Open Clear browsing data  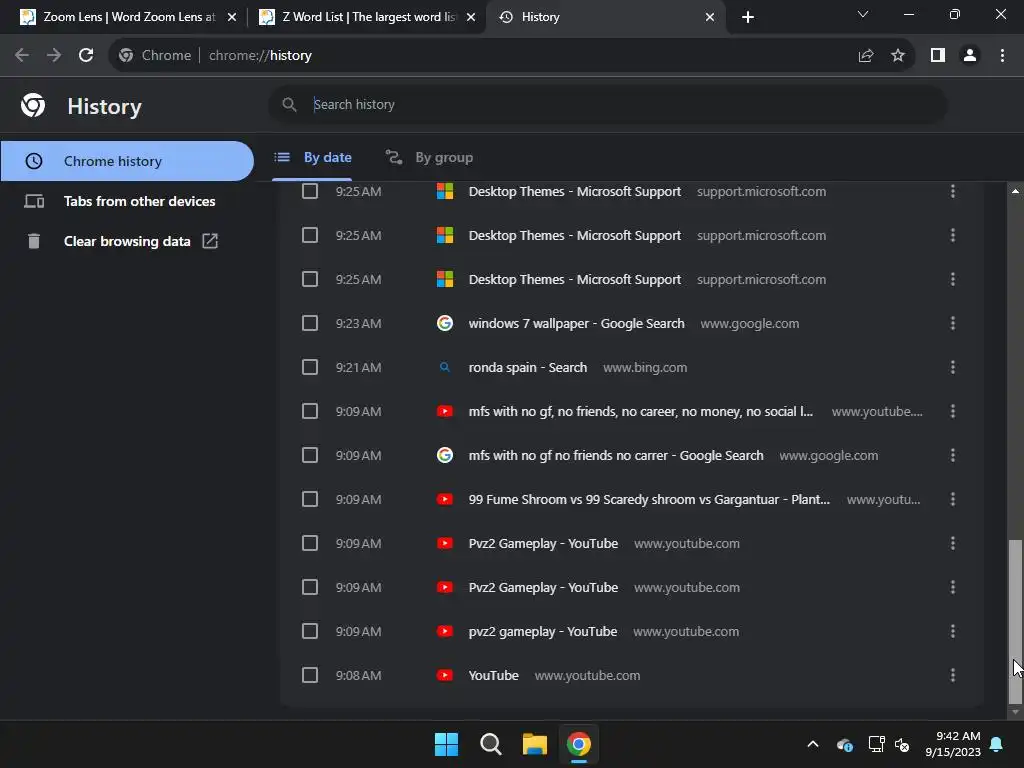click(127, 241)
